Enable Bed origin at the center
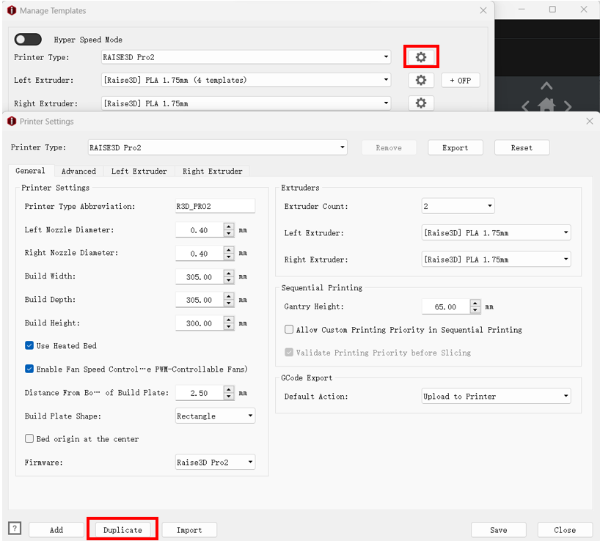 [x=29, y=439]
